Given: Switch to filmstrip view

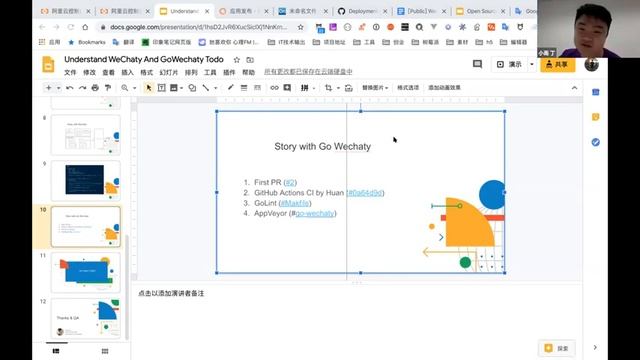Looking at the screenshot, I should (x=56, y=351).
